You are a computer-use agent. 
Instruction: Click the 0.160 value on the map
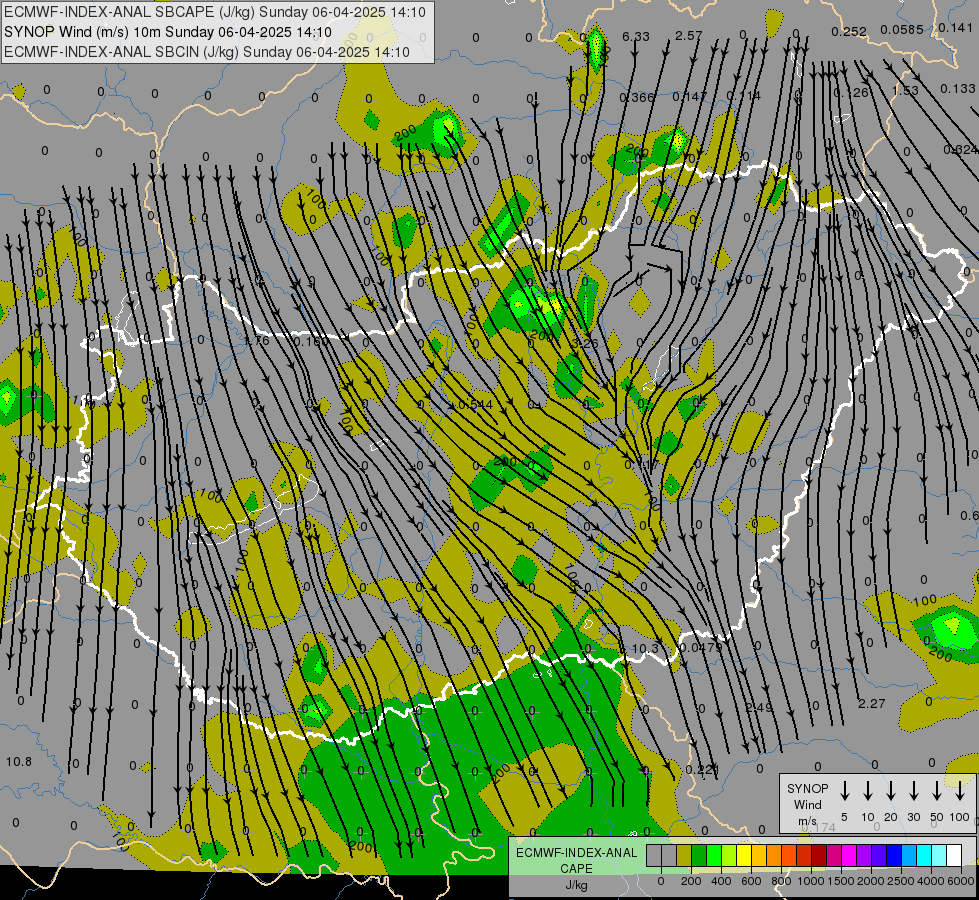pos(310,342)
